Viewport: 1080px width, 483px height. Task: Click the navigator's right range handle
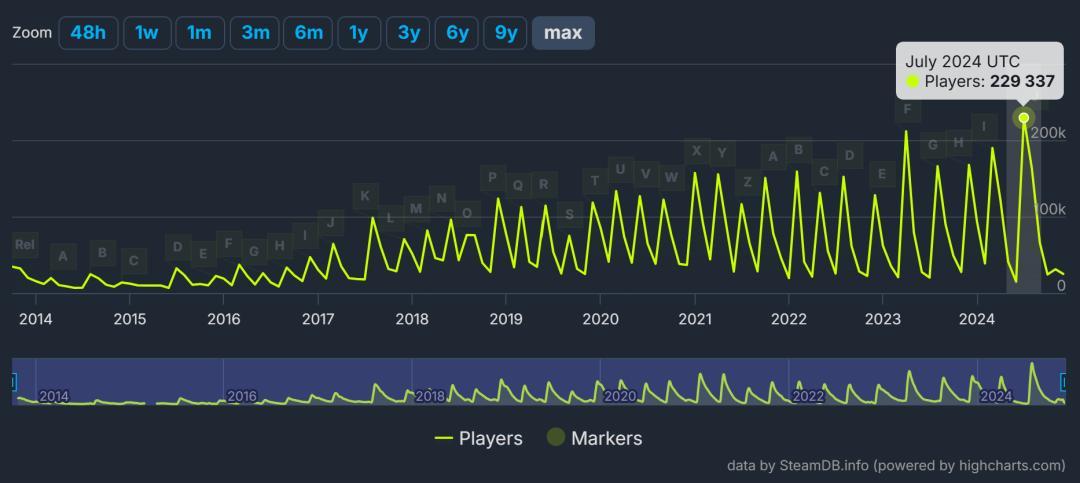(1064, 382)
